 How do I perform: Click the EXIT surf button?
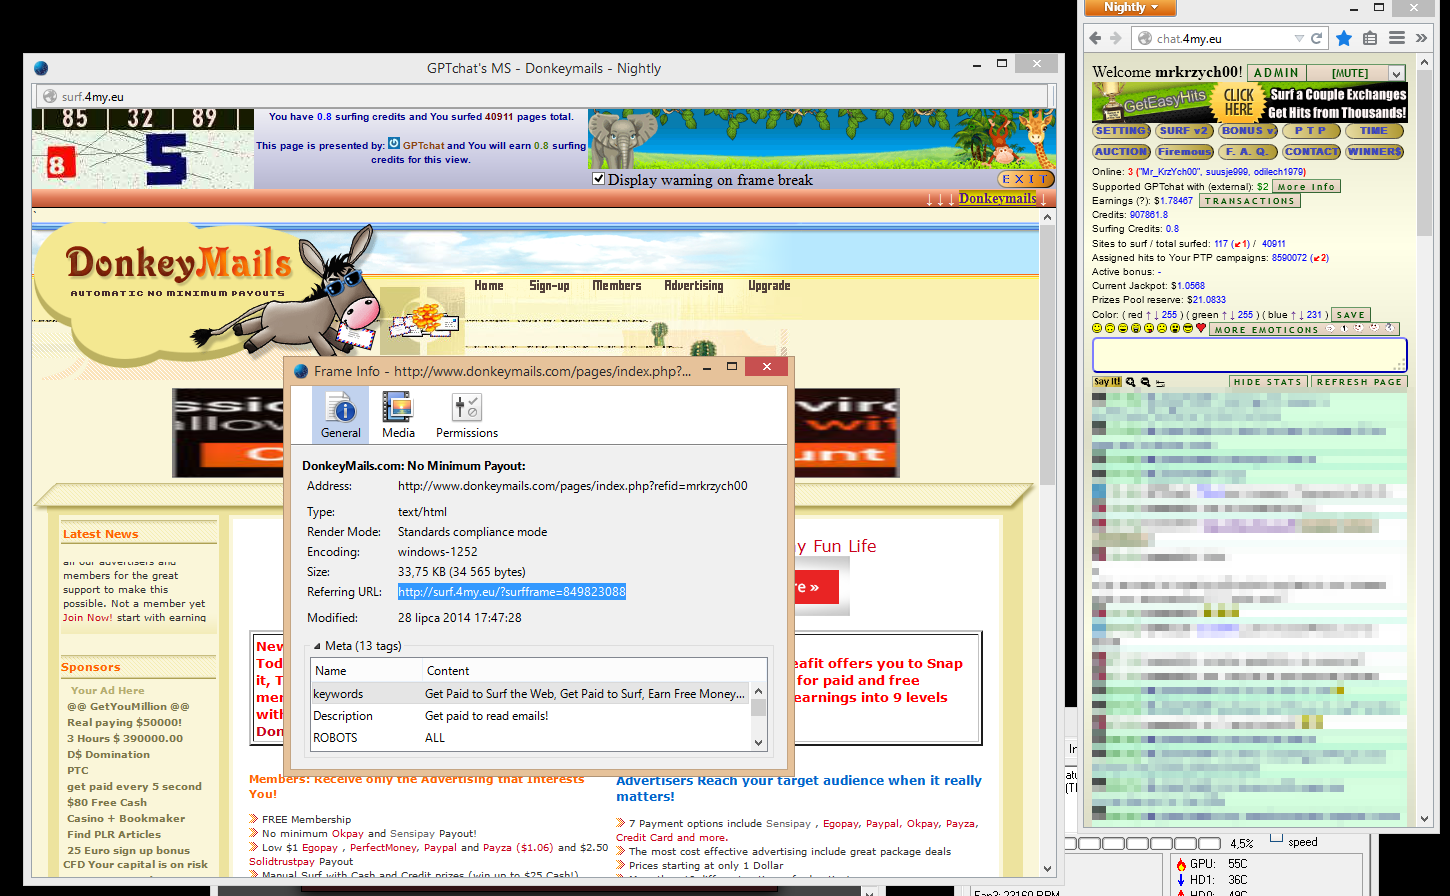pos(1026,179)
